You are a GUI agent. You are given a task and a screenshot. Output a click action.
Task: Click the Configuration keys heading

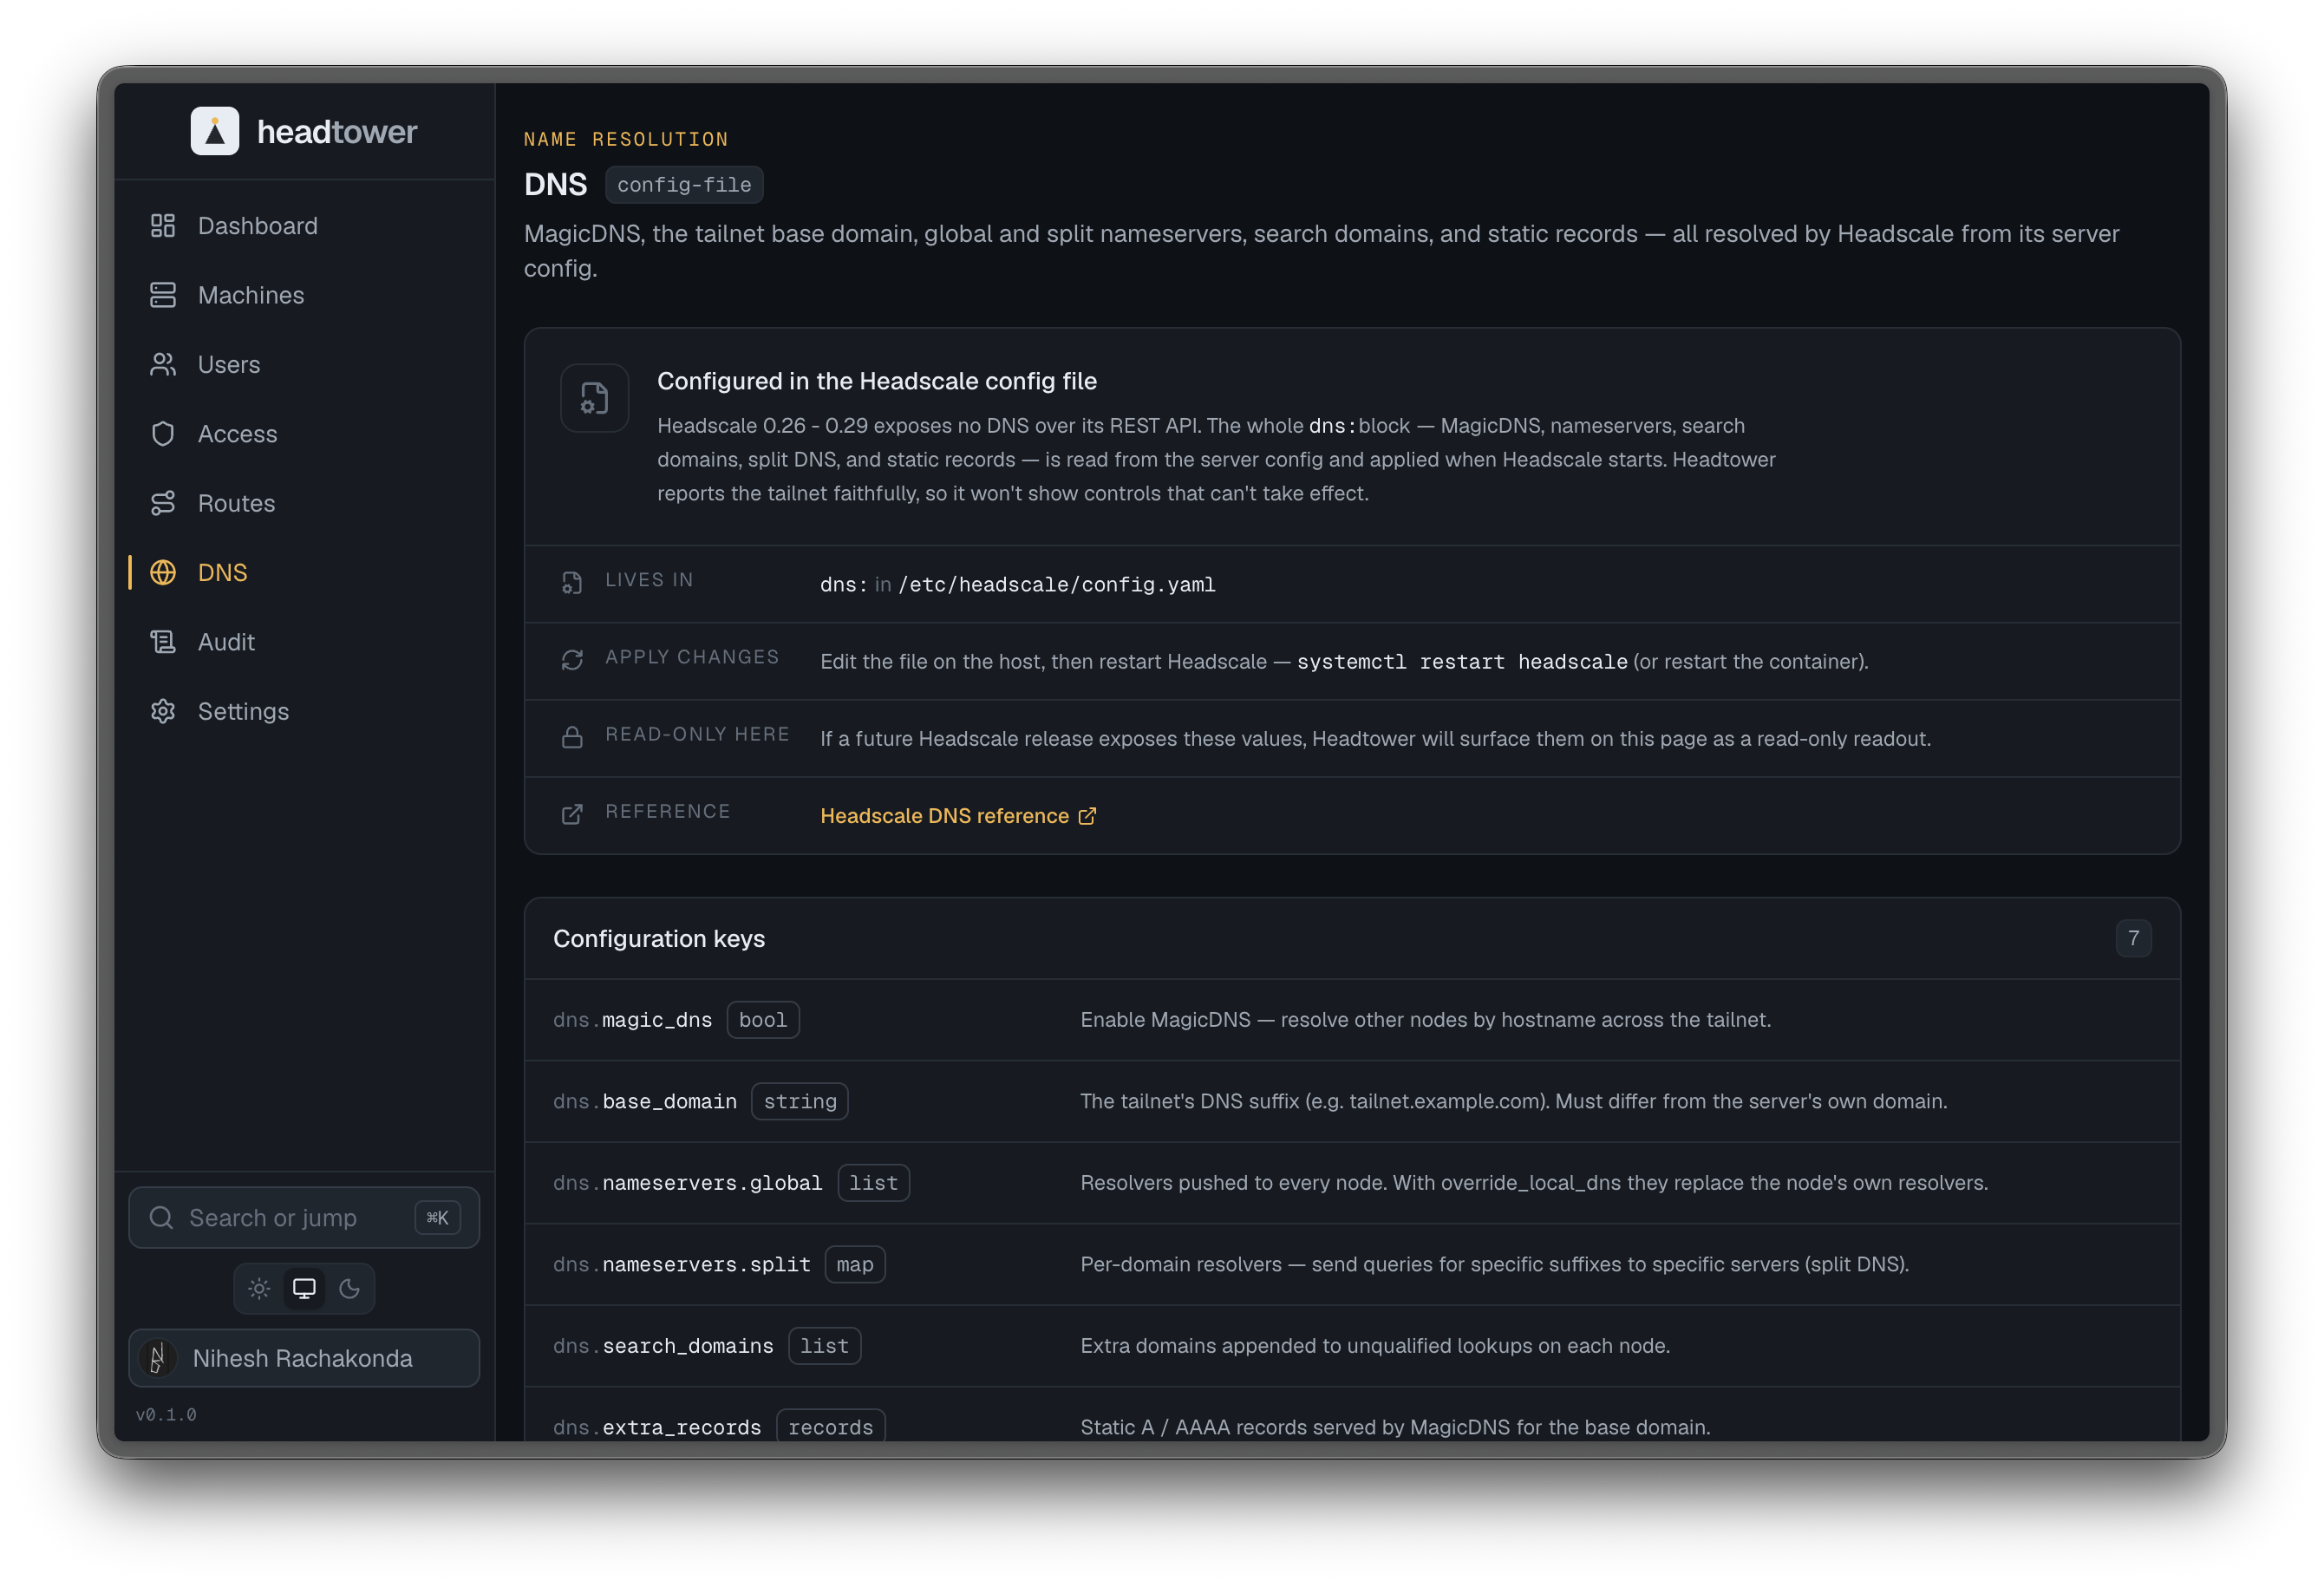pos(659,939)
